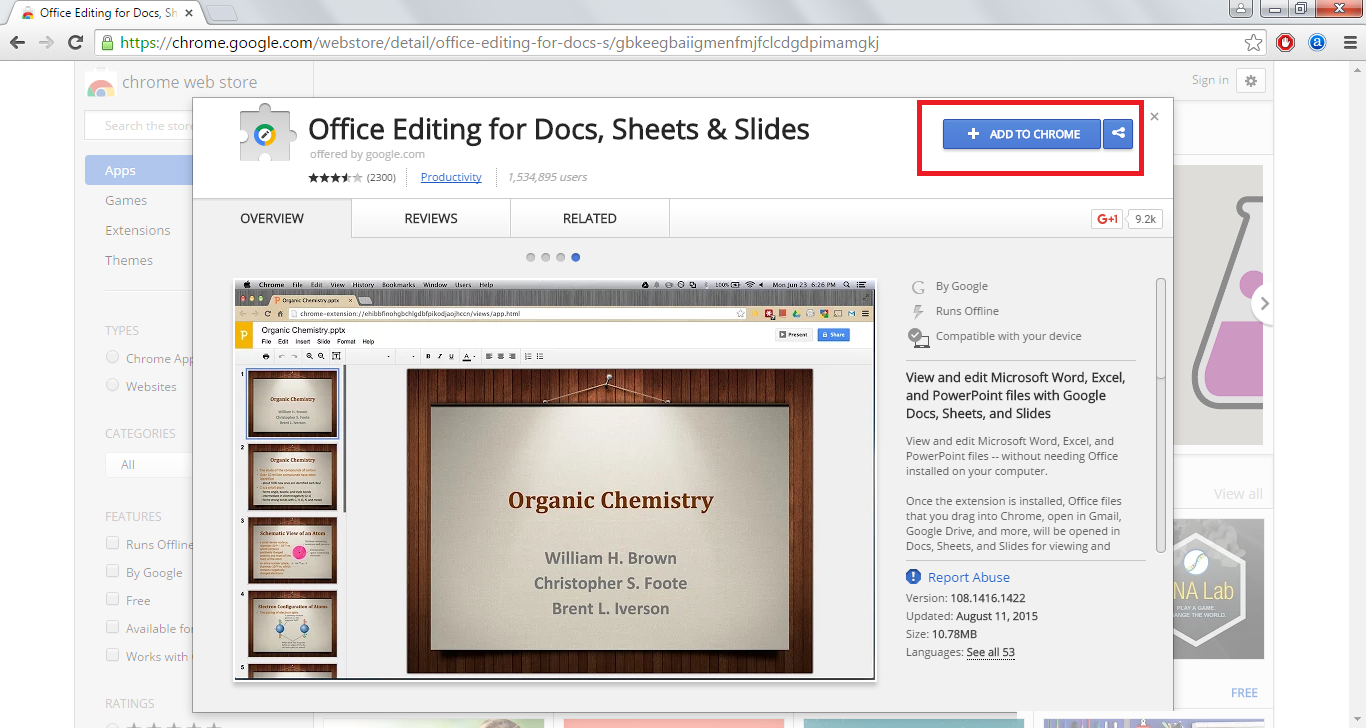Click the red Adblock extension icon
The width and height of the screenshot is (1366, 728).
point(1286,43)
